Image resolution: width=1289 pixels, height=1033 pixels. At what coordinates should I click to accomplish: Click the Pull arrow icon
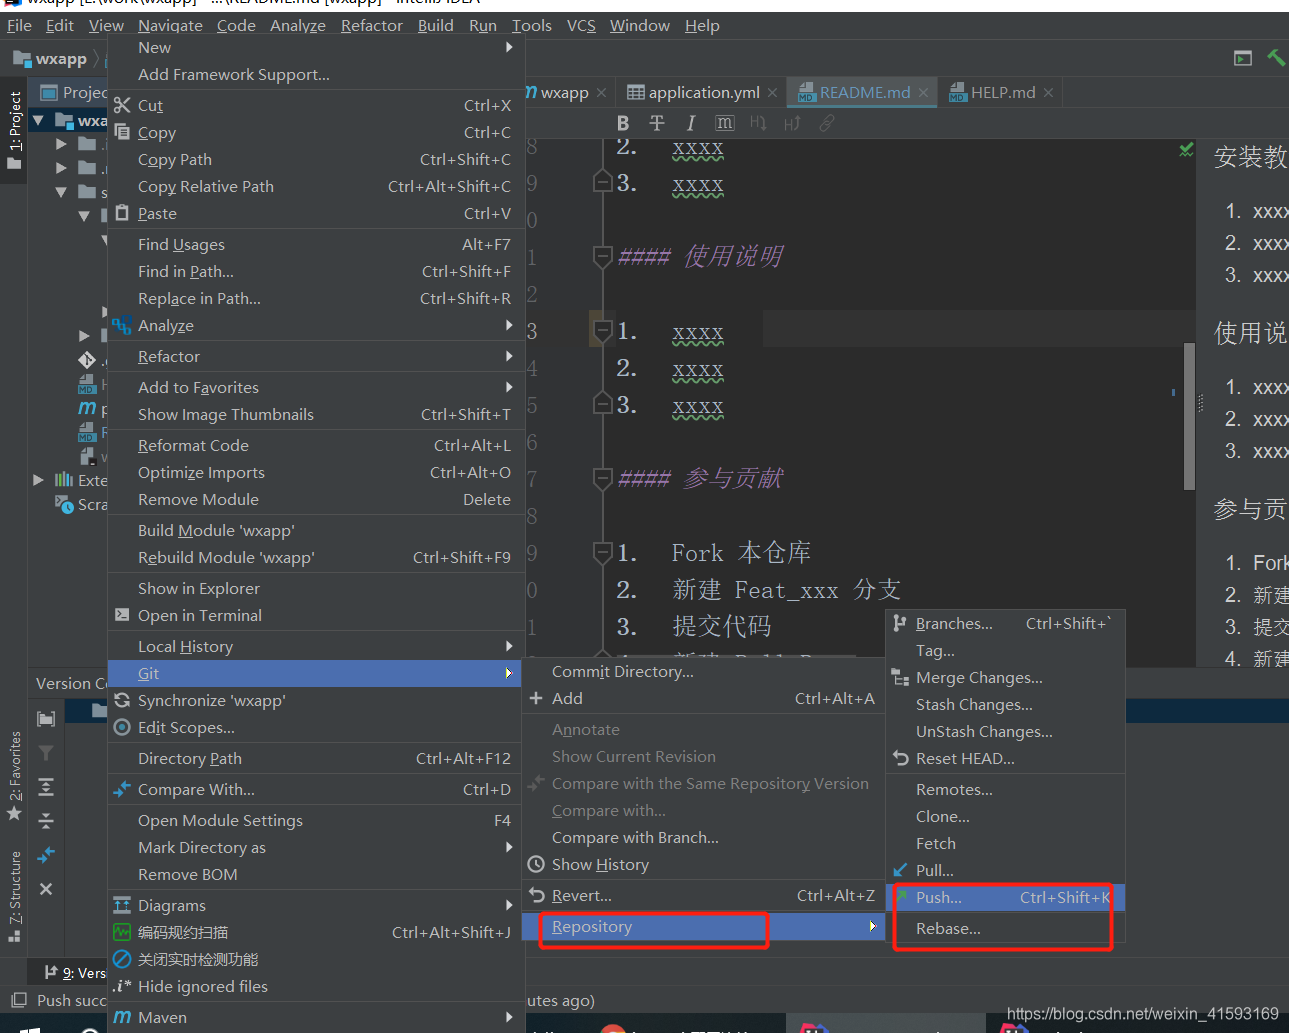(900, 870)
